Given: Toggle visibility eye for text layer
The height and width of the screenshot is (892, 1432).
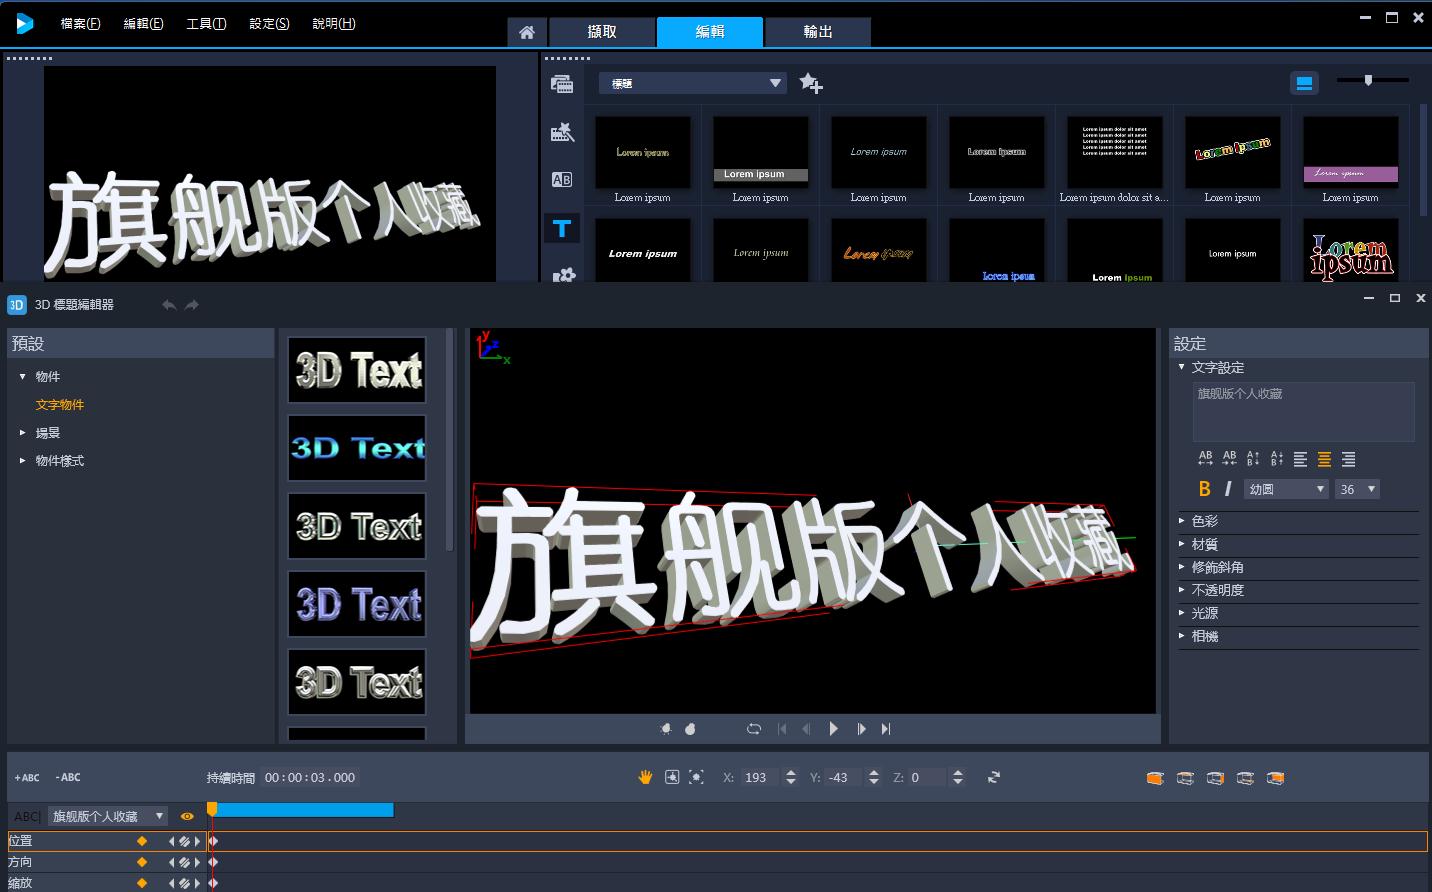Looking at the screenshot, I should pyautogui.click(x=187, y=816).
